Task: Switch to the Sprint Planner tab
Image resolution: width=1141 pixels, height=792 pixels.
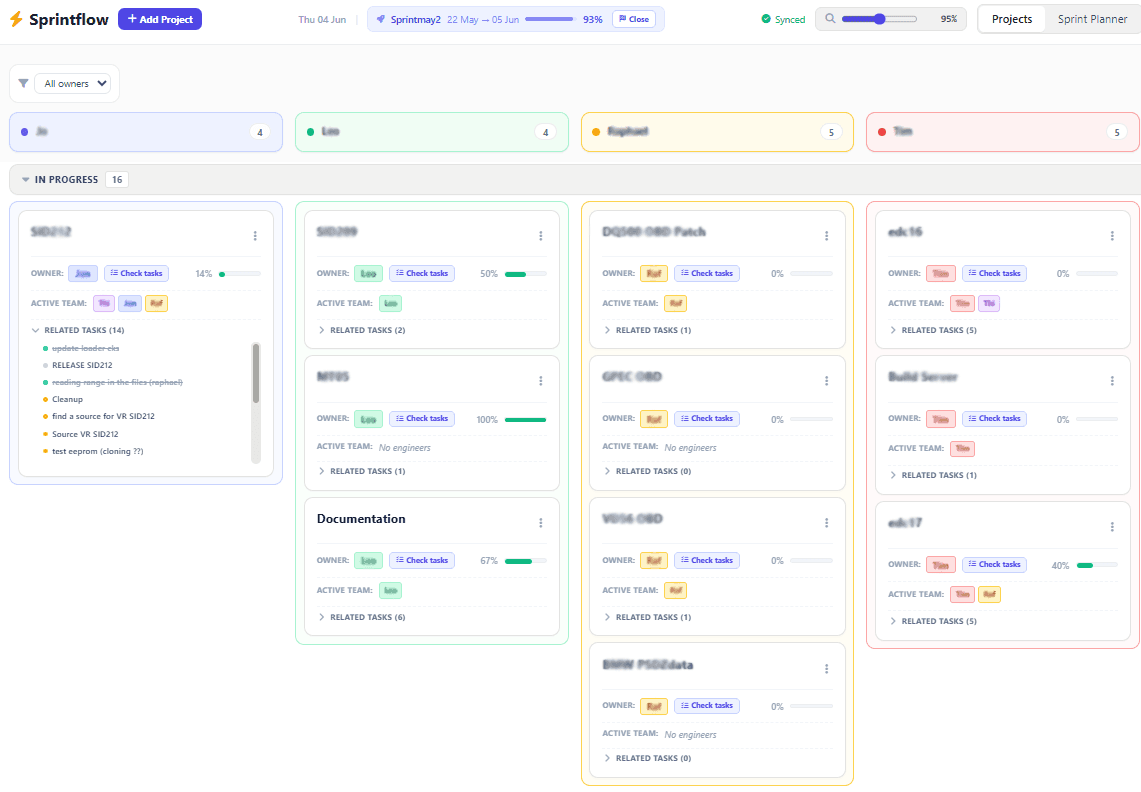Action: tap(1092, 19)
